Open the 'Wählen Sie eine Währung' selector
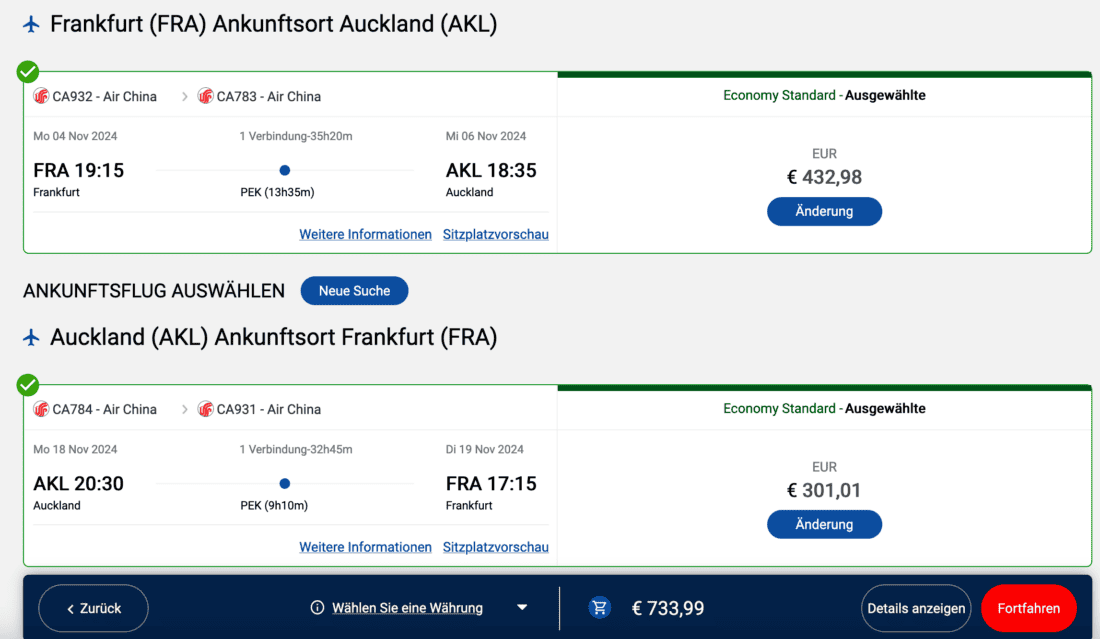1100x639 pixels. (x=407, y=608)
